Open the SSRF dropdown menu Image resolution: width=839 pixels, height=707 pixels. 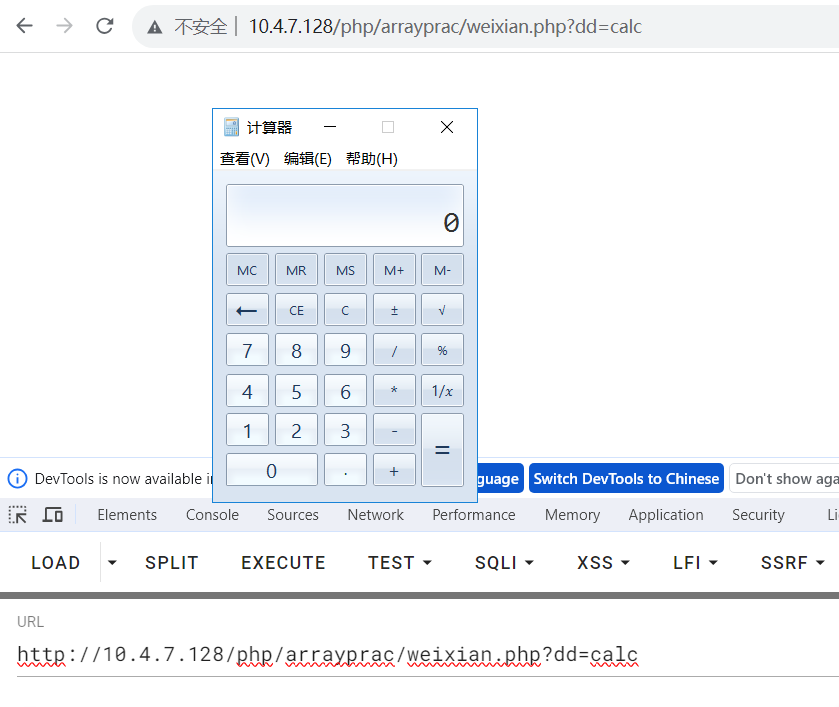[x=792, y=562]
